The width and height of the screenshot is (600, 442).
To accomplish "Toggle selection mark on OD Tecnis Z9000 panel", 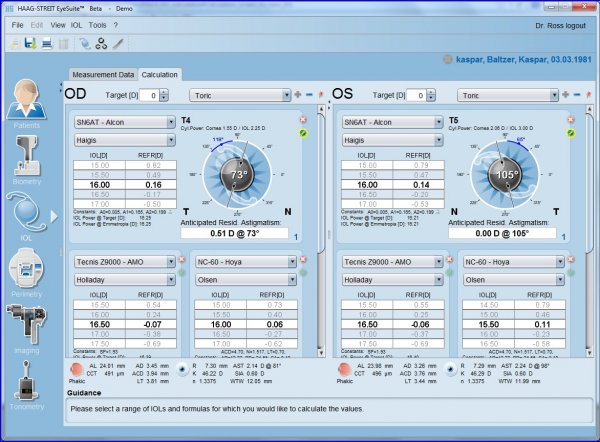I will coord(182,273).
